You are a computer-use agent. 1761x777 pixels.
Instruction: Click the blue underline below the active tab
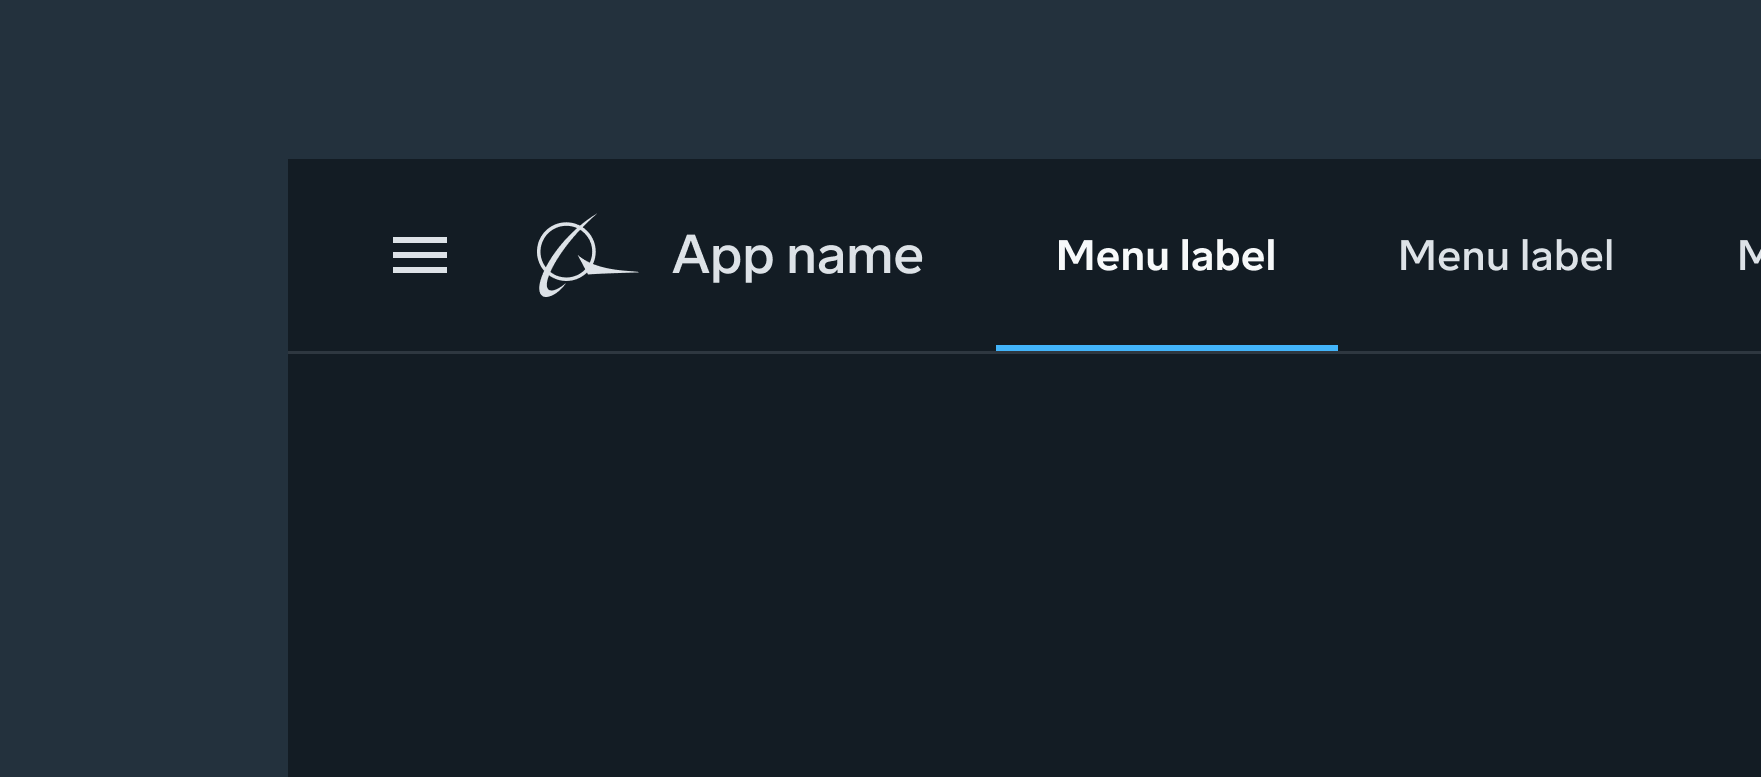click(x=1166, y=348)
